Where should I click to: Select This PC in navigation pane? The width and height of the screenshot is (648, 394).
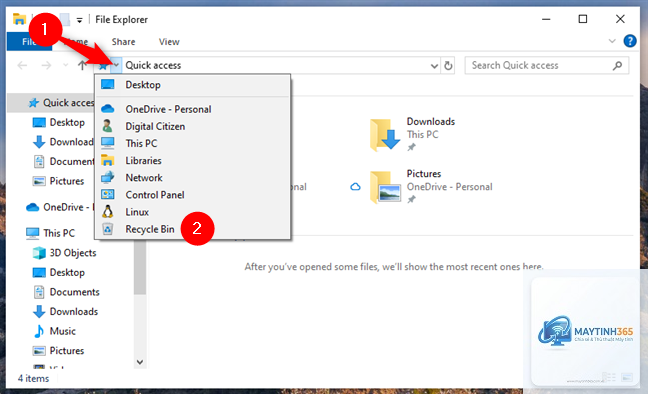[x=59, y=233]
